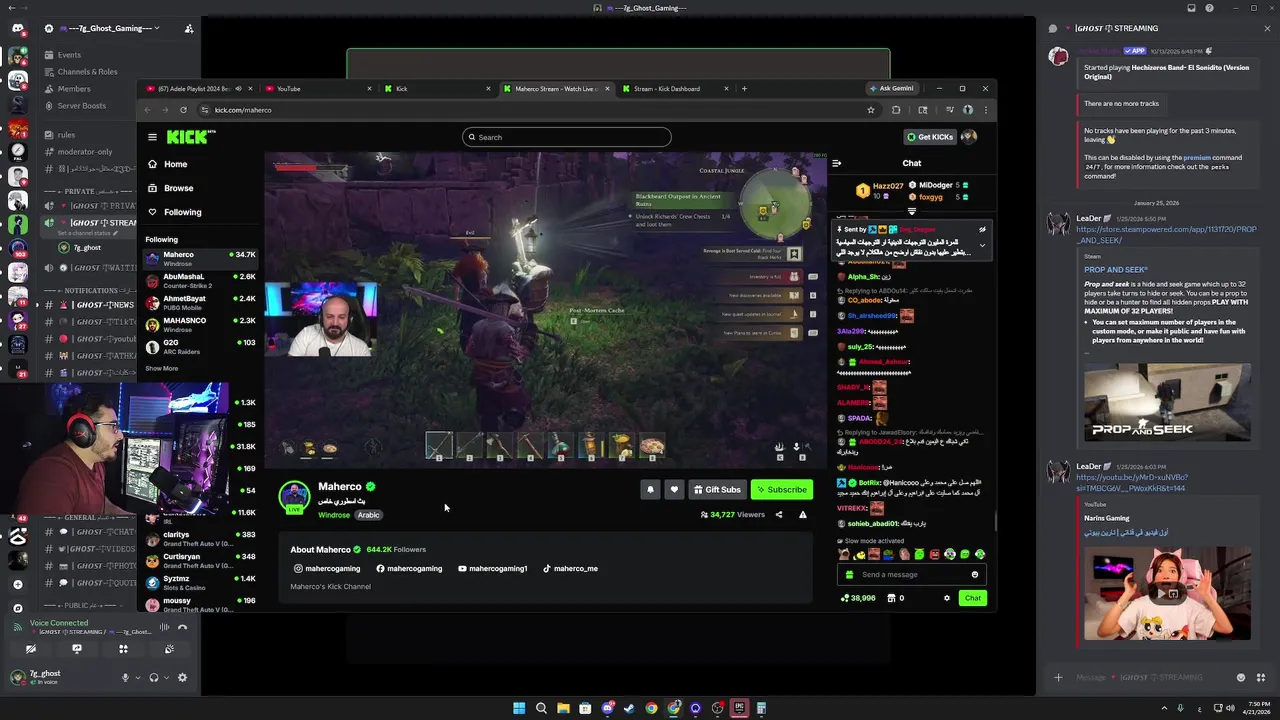Share your screen in Discord
The height and width of the screenshot is (720, 1280).
tap(77, 649)
